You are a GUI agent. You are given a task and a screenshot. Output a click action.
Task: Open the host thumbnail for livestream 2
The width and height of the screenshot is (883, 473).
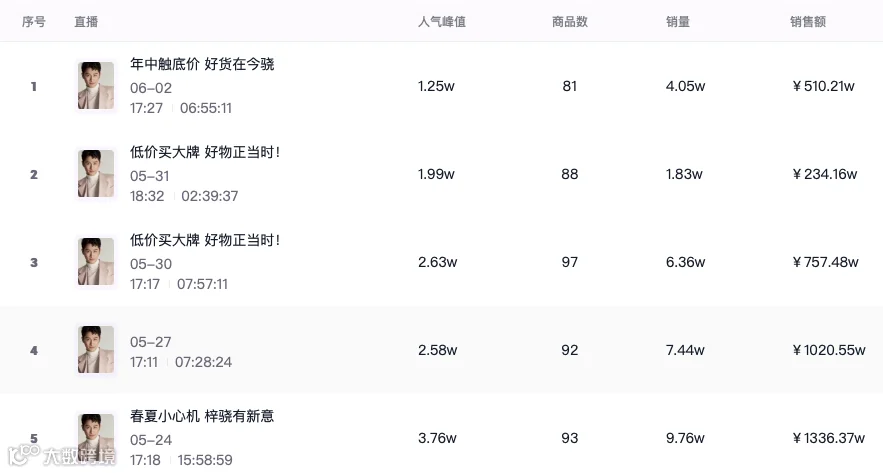point(96,173)
